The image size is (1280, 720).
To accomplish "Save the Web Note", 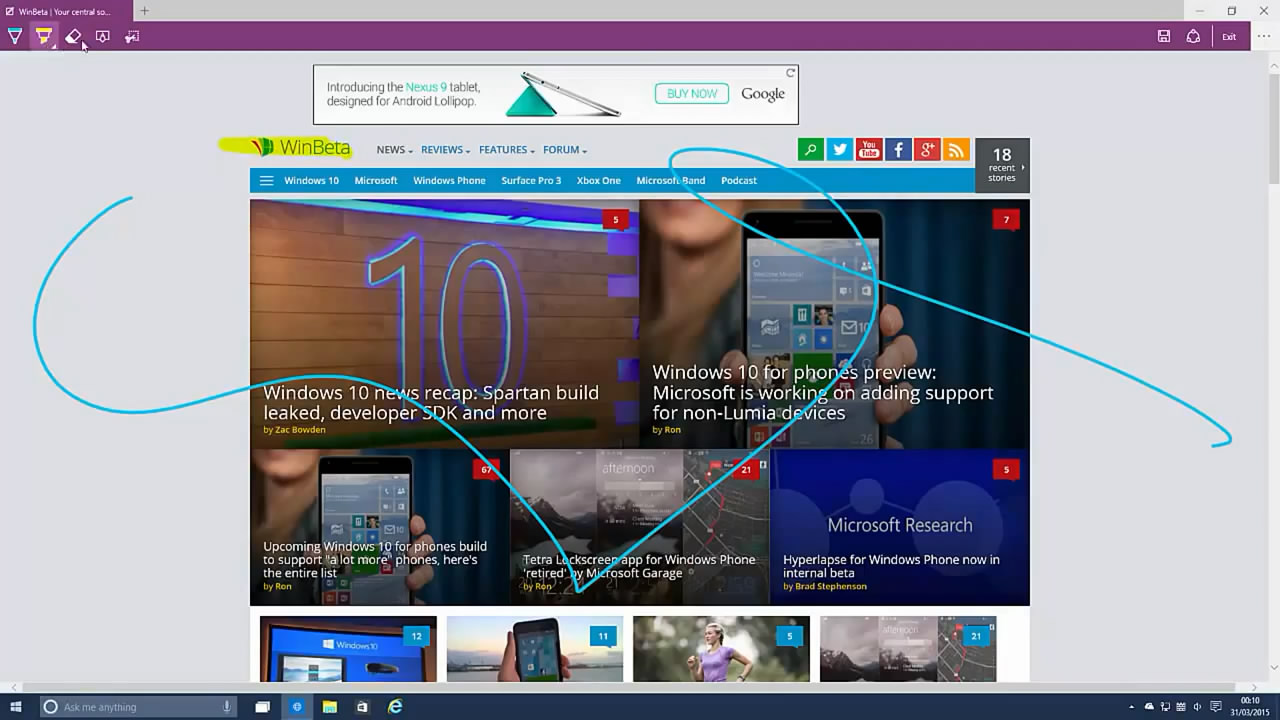I will (x=1163, y=36).
